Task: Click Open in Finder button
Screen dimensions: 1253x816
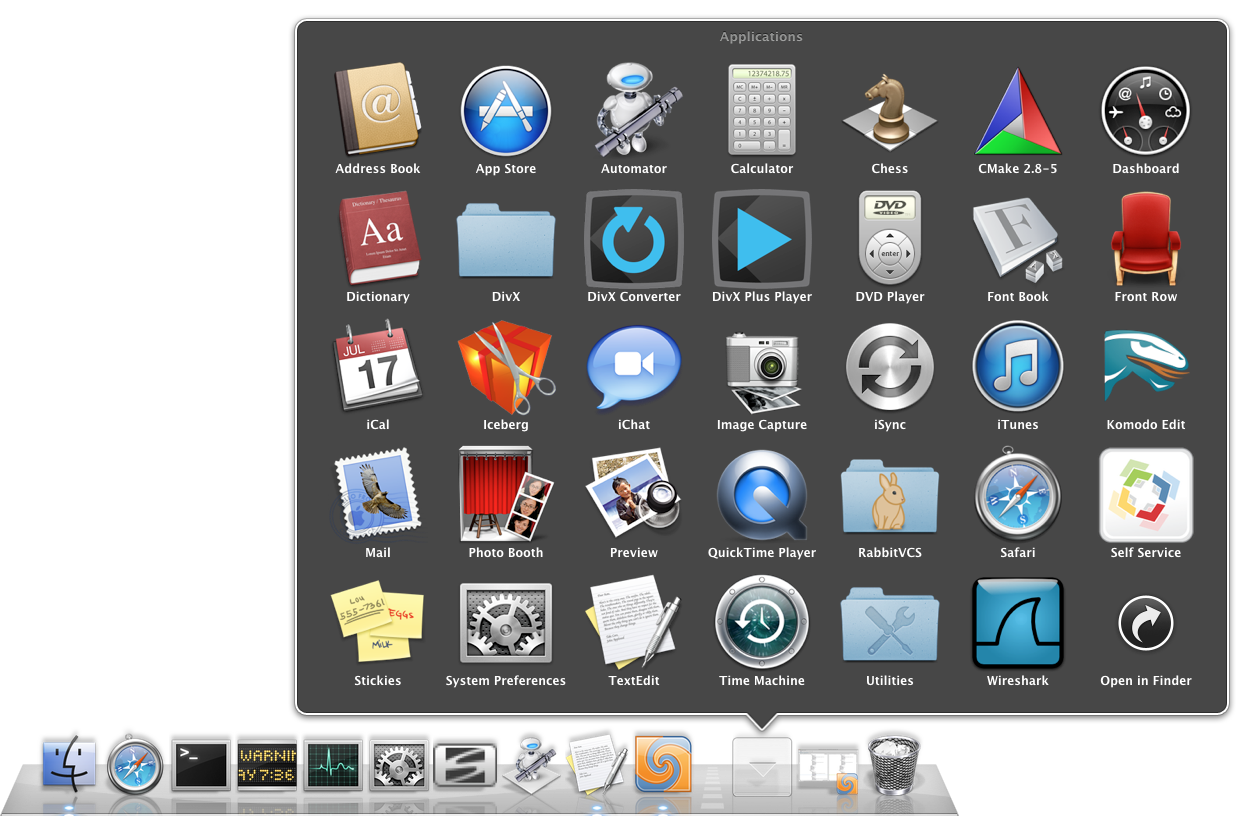Action: point(1145,623)
